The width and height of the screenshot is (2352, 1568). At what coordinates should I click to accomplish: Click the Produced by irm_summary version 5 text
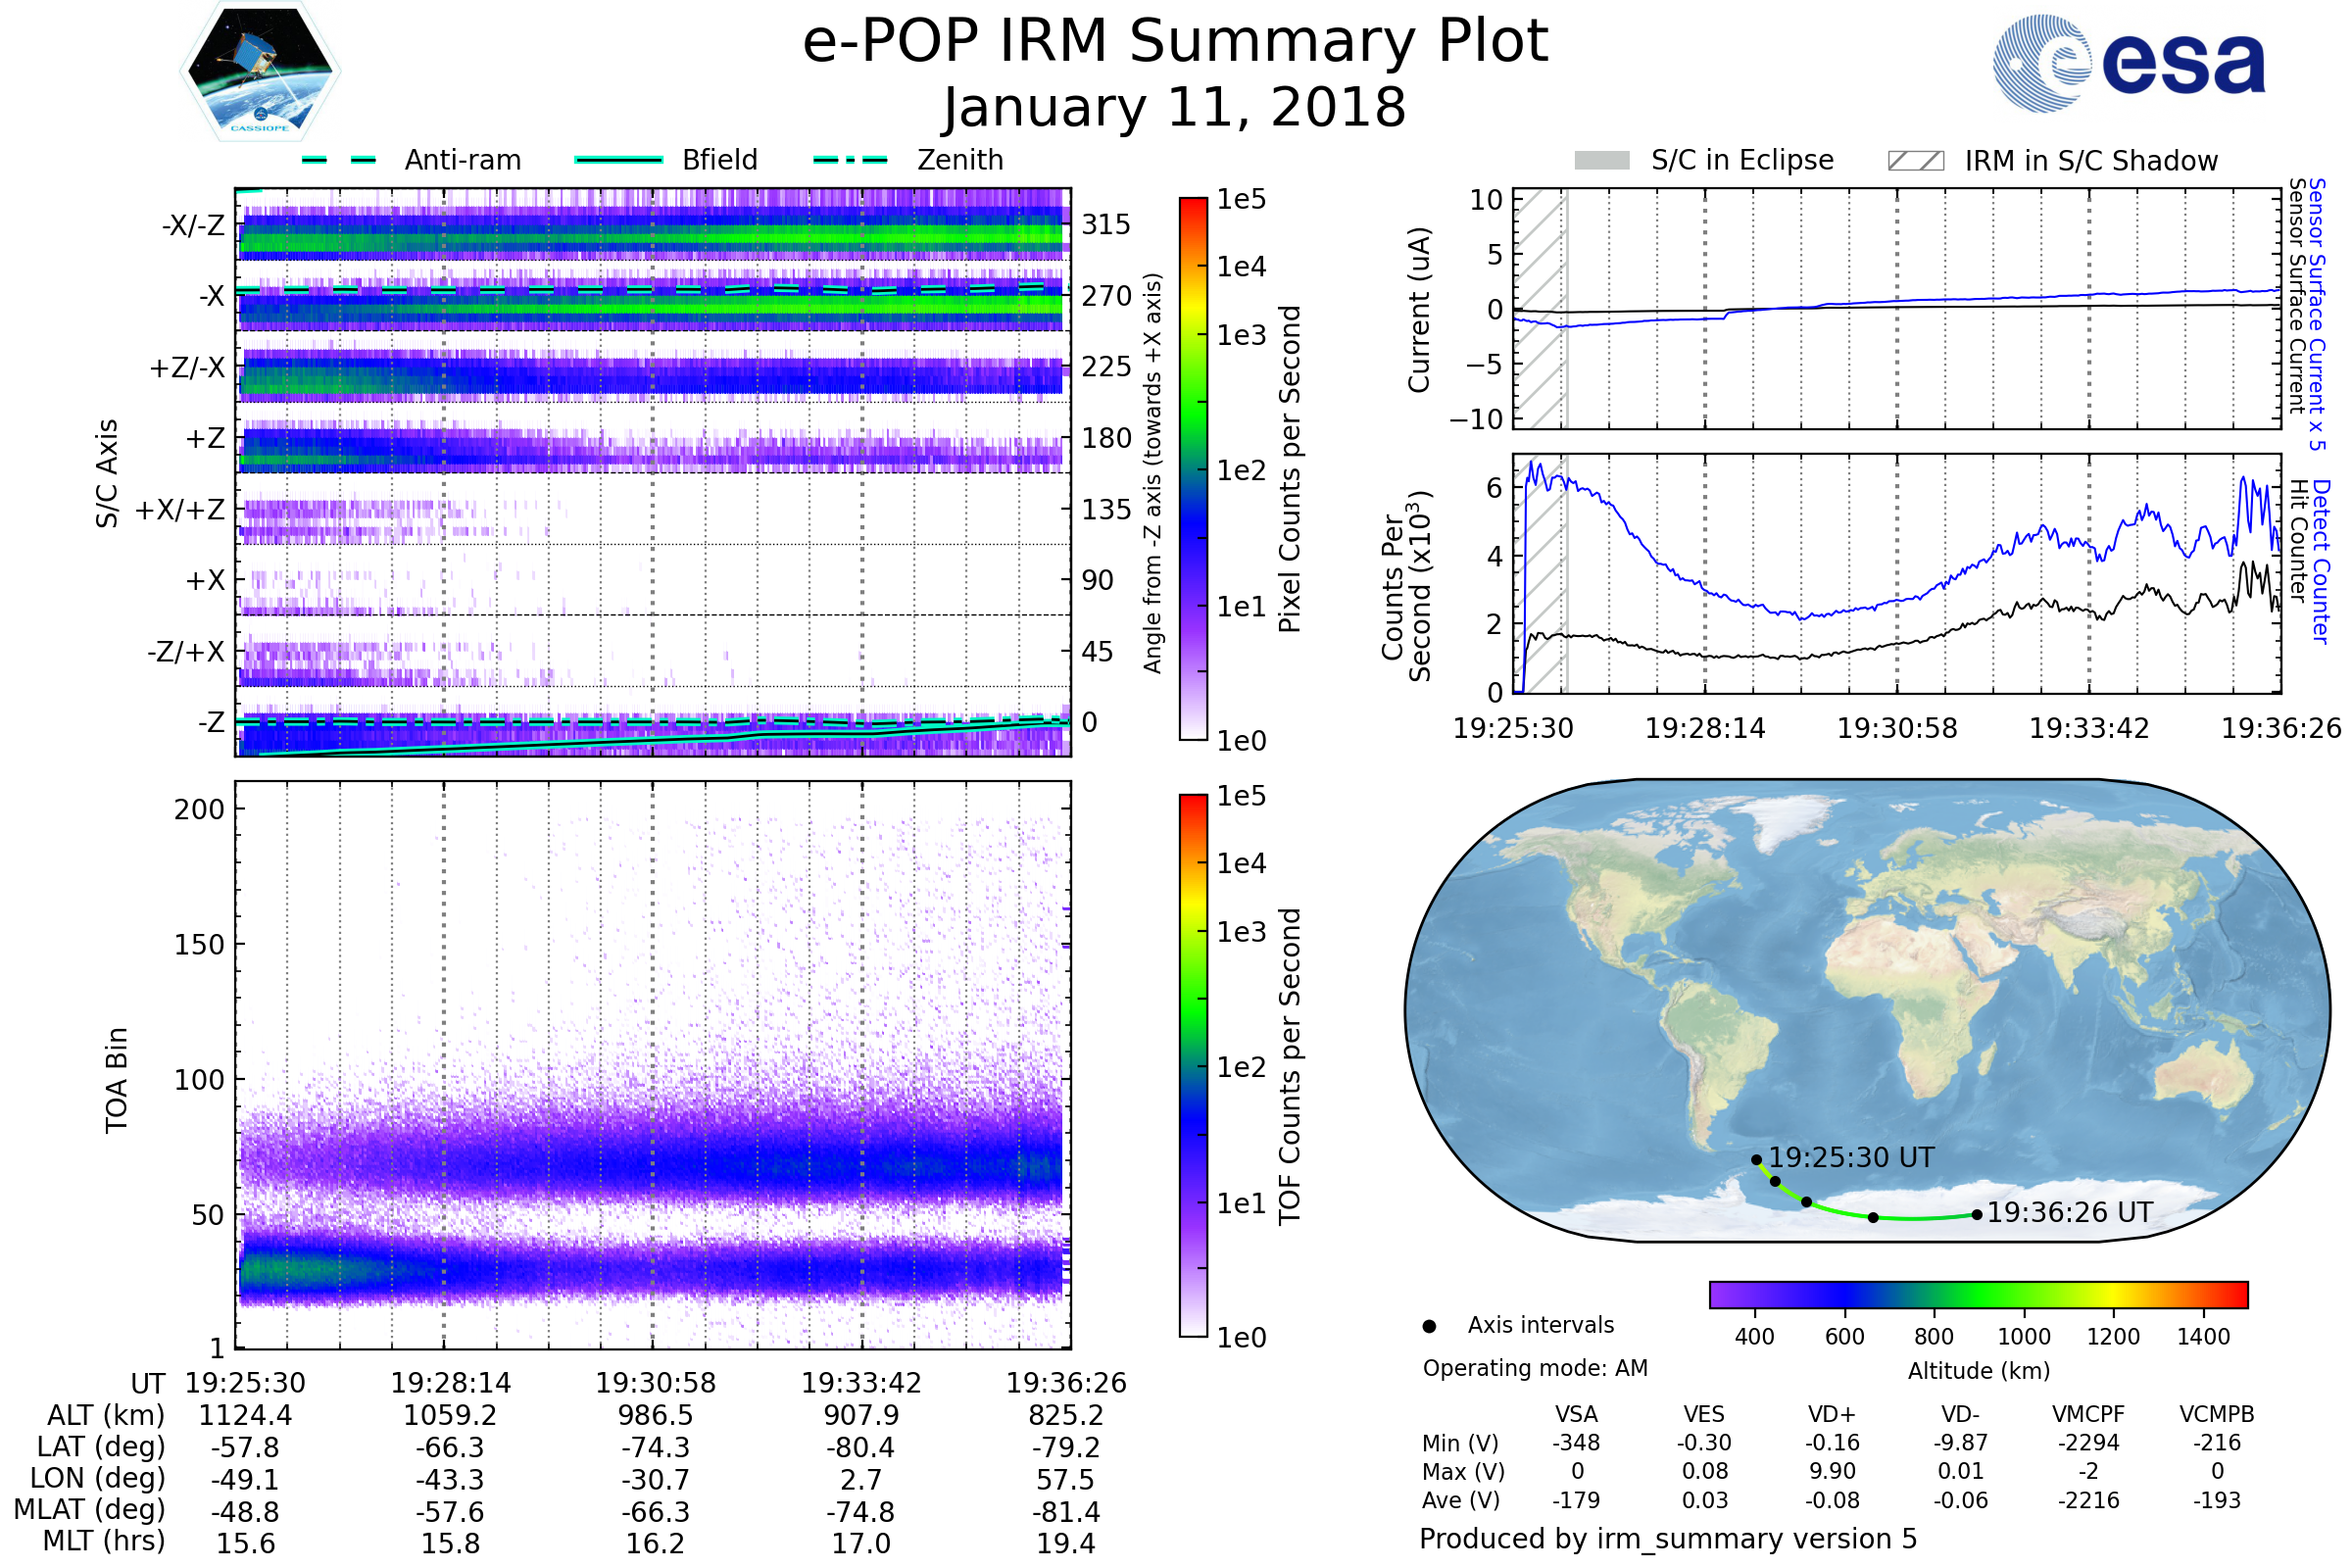(x=1667, y=1538)
